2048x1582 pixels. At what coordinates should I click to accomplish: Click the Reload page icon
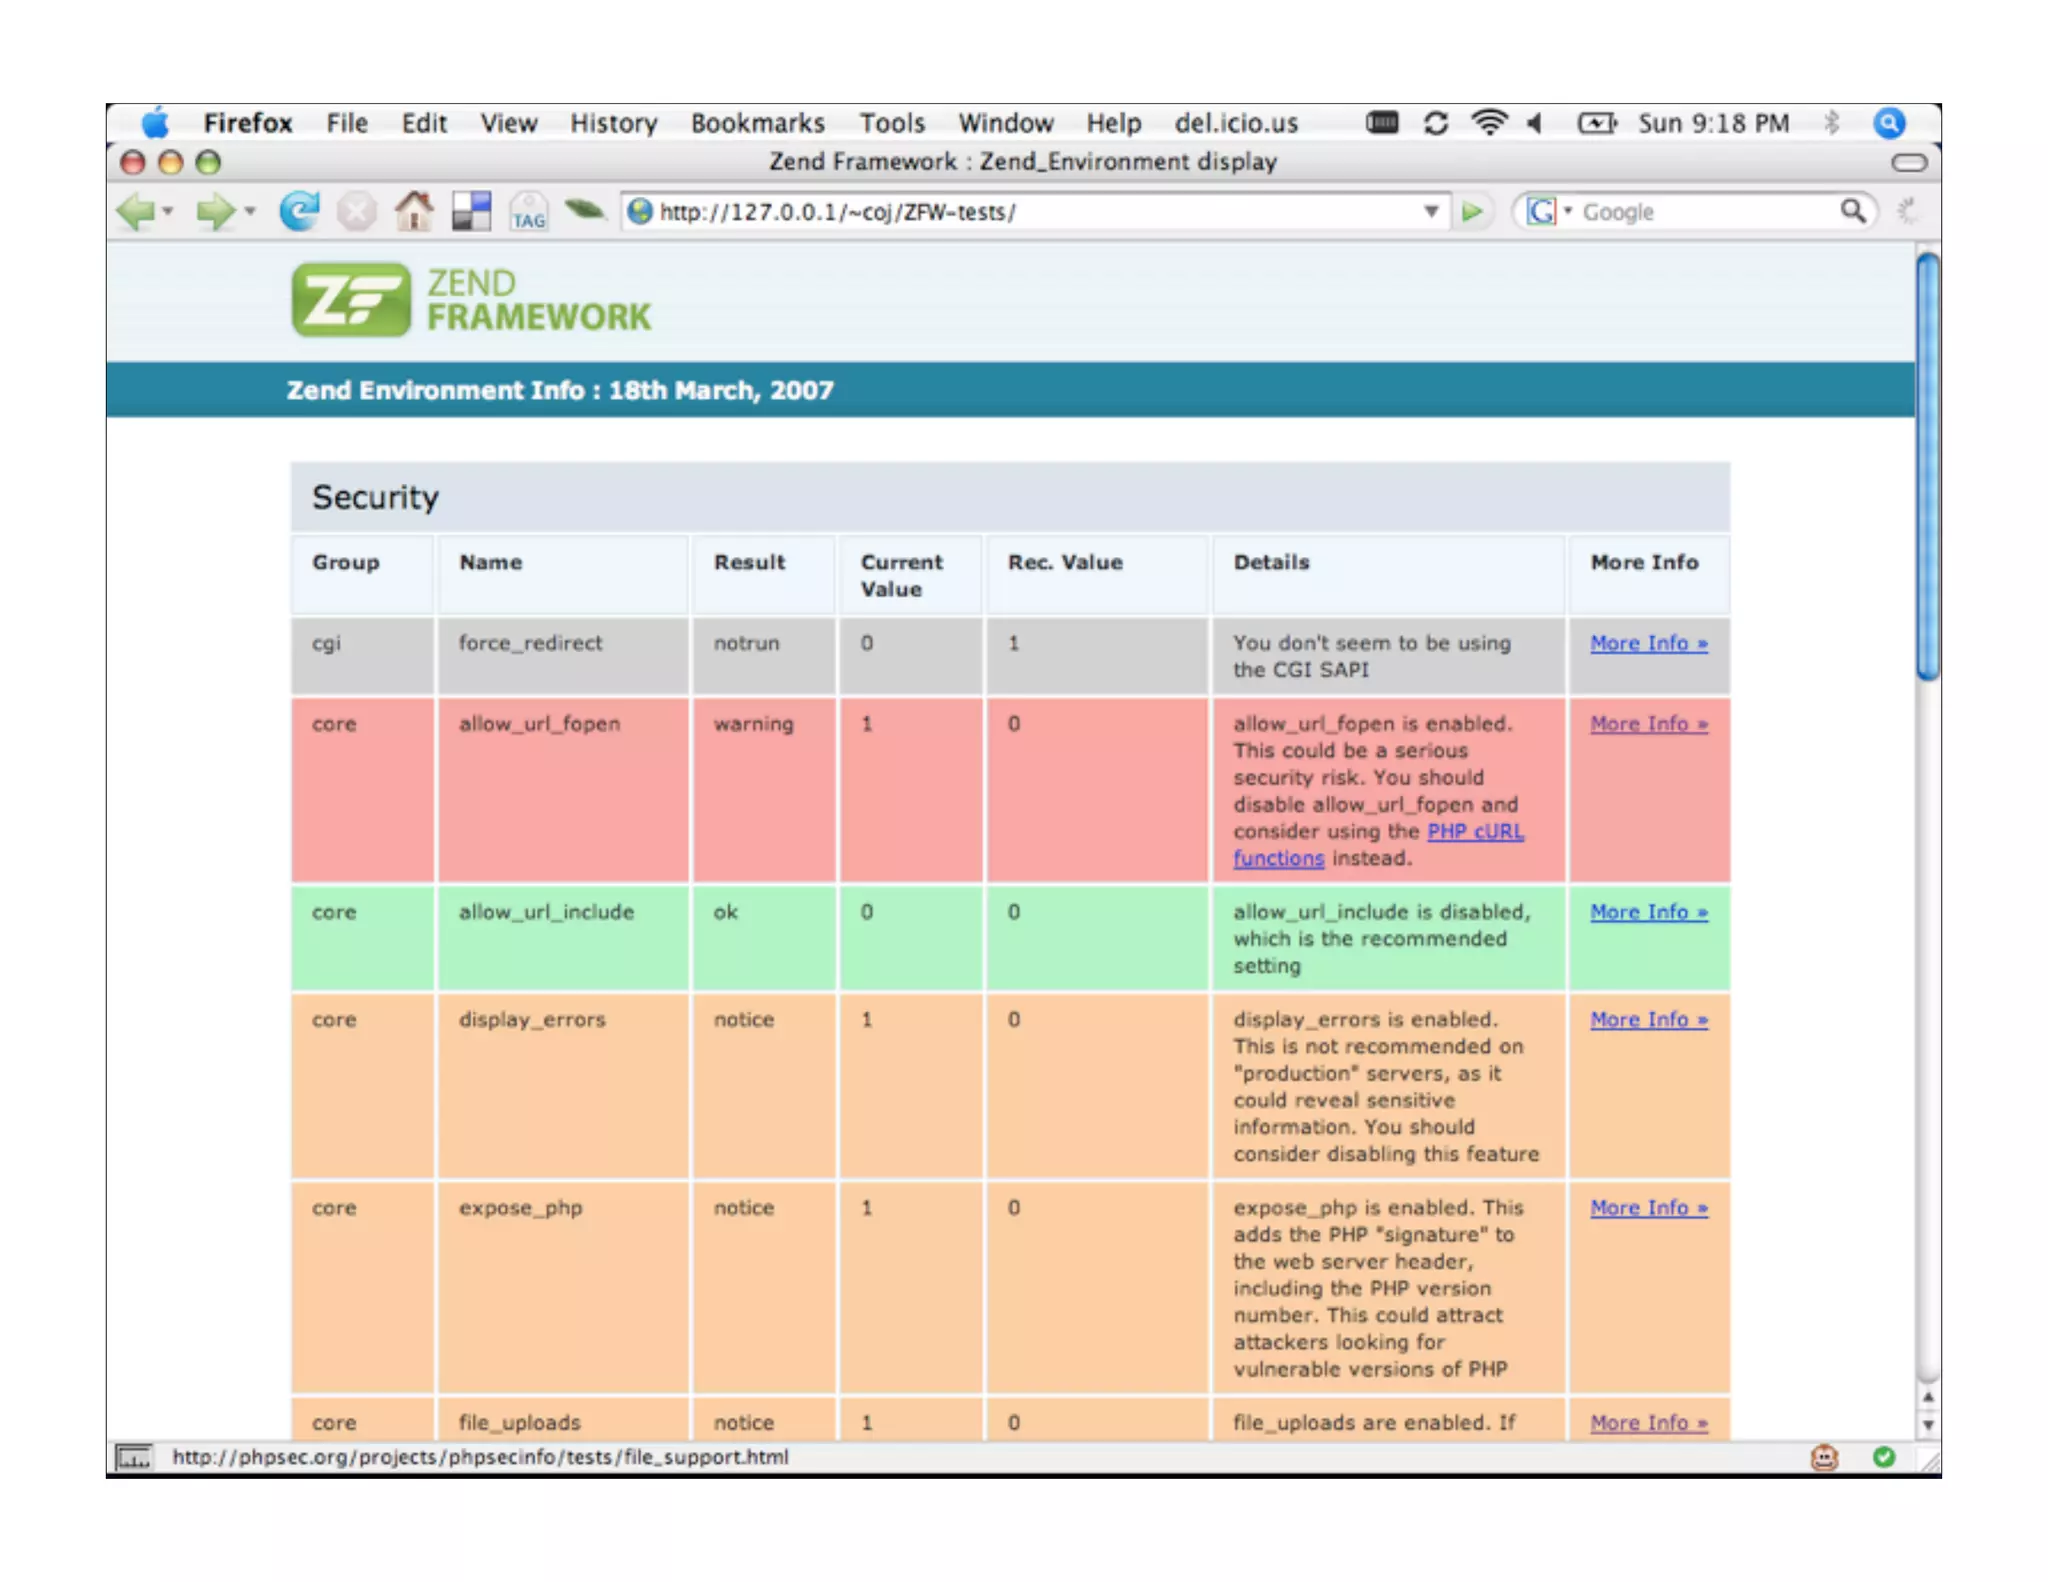coord(298,211)
